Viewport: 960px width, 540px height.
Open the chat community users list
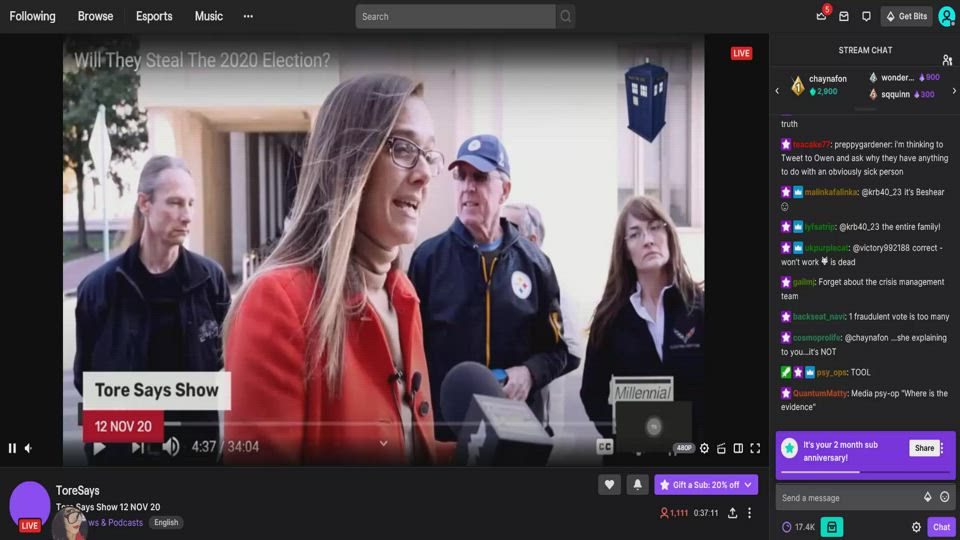pyautogui.click(x=946, y=60)
